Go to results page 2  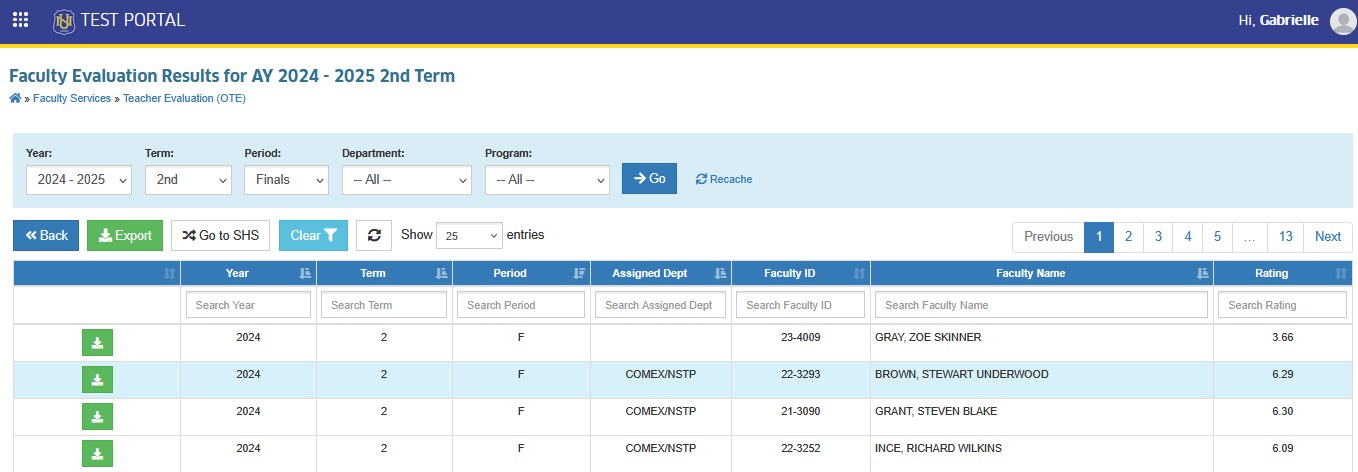[1128, 237]
